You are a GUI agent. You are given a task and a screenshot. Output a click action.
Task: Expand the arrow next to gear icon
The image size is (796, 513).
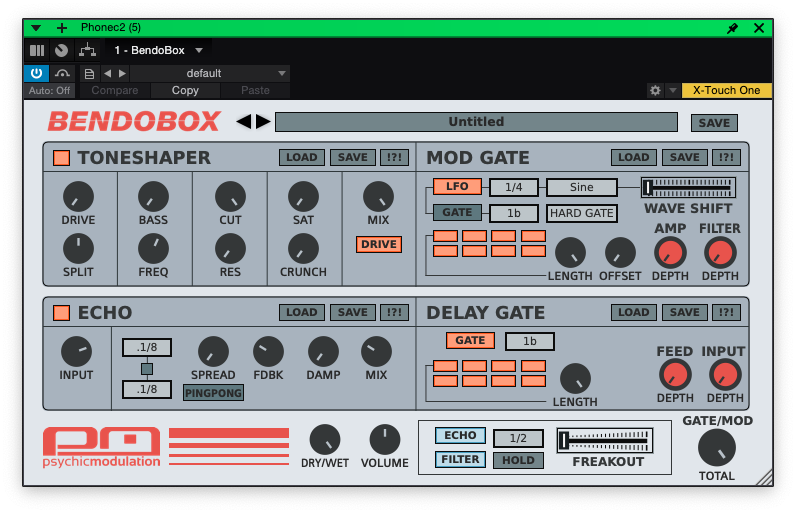click(x=673, y=90)
